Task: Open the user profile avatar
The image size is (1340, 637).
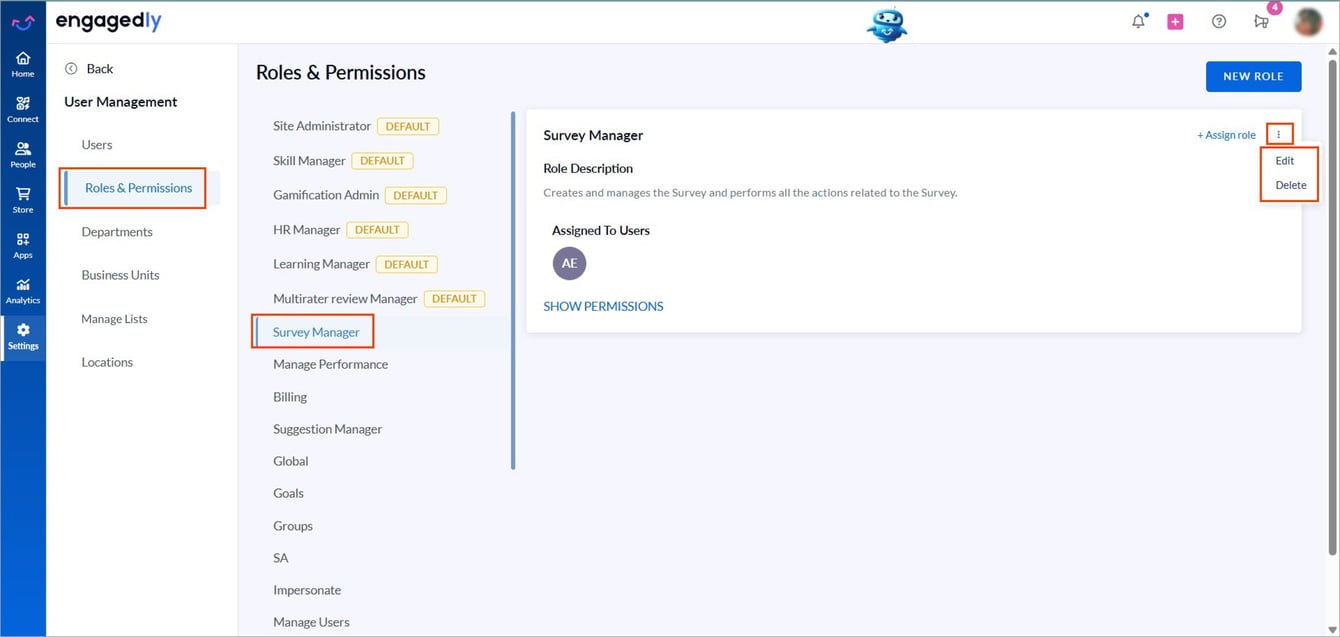Action: [x=1308, y=21]
